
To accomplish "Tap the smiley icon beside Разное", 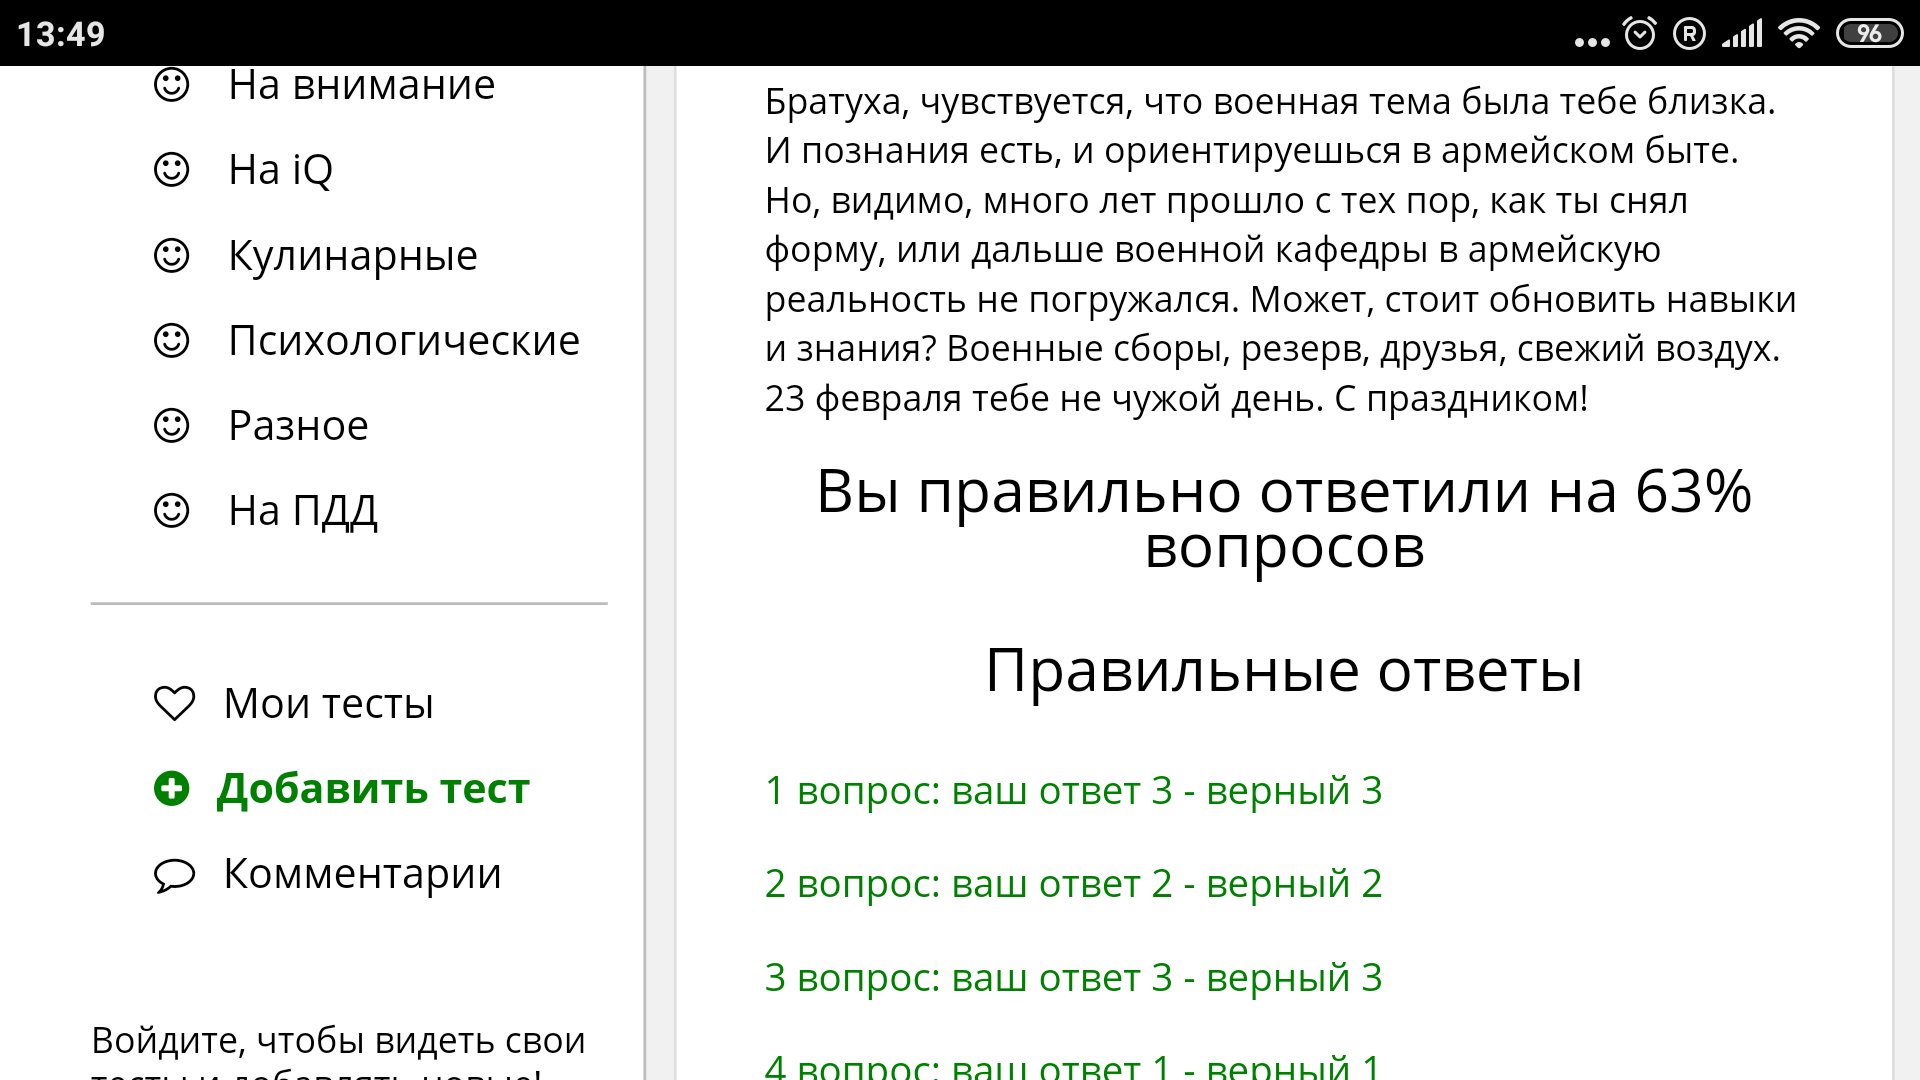I will [x=171, y=425].
